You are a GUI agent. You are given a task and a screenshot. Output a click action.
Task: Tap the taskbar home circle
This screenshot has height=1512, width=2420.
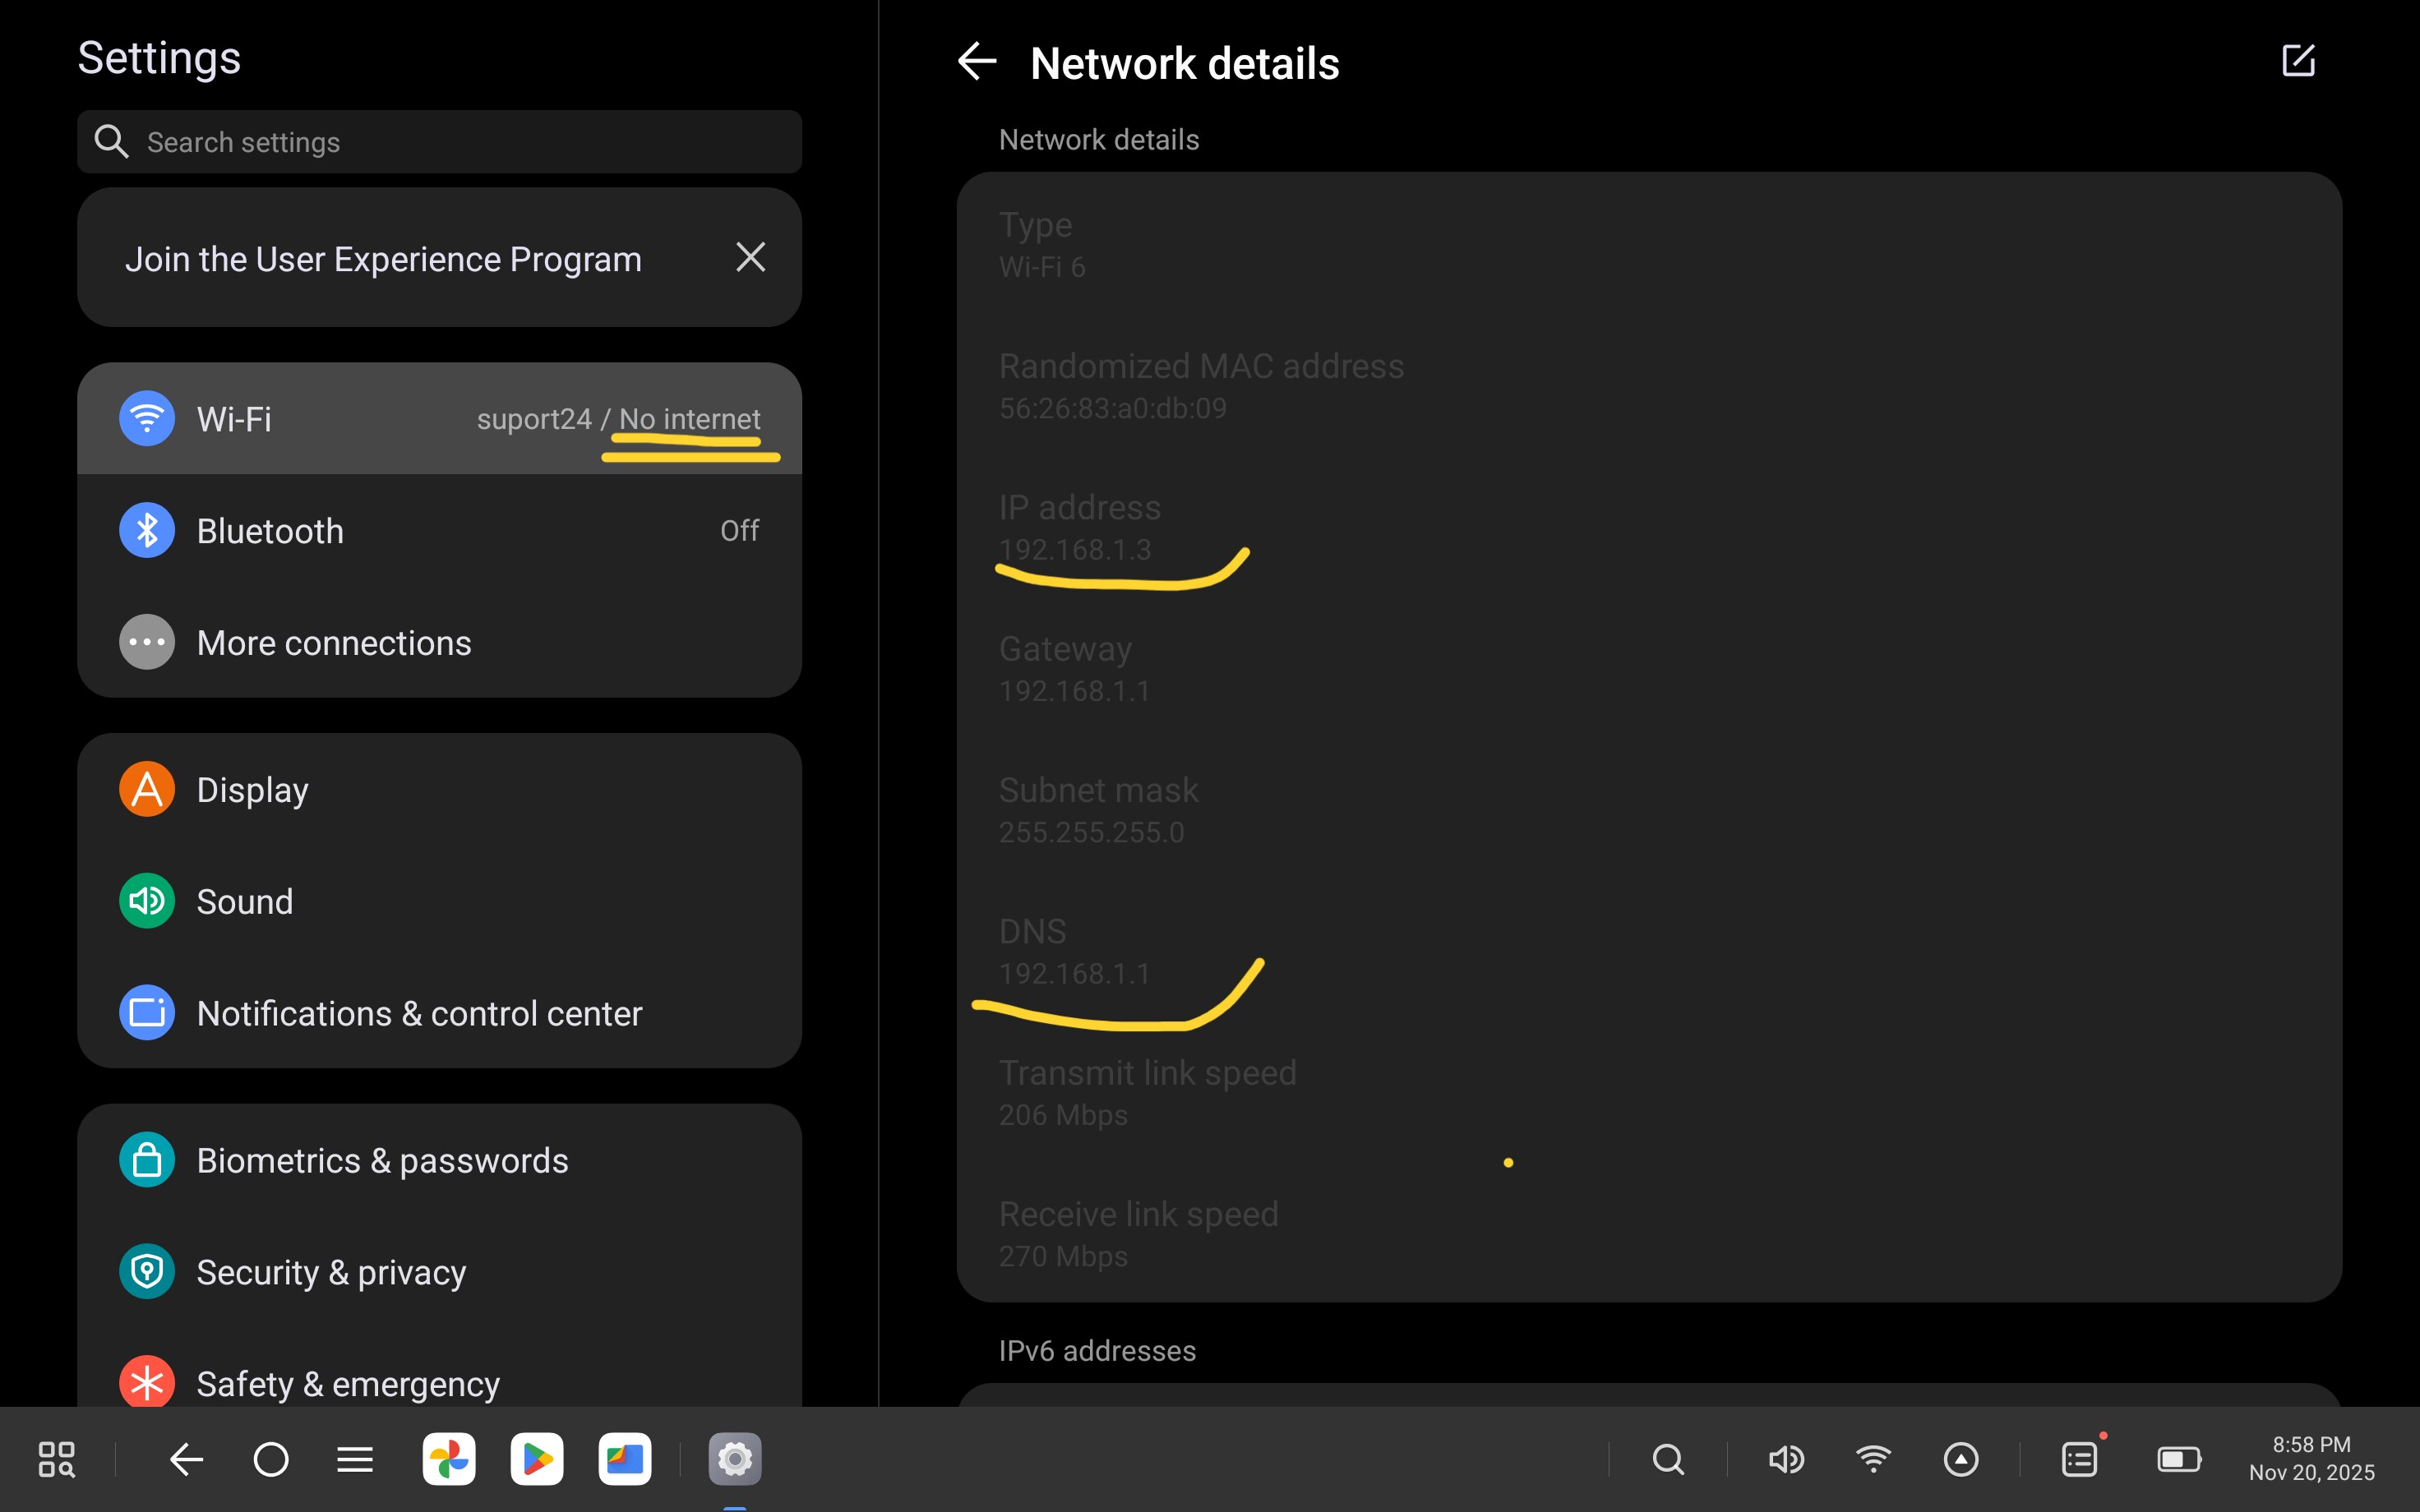[271, 1459]
